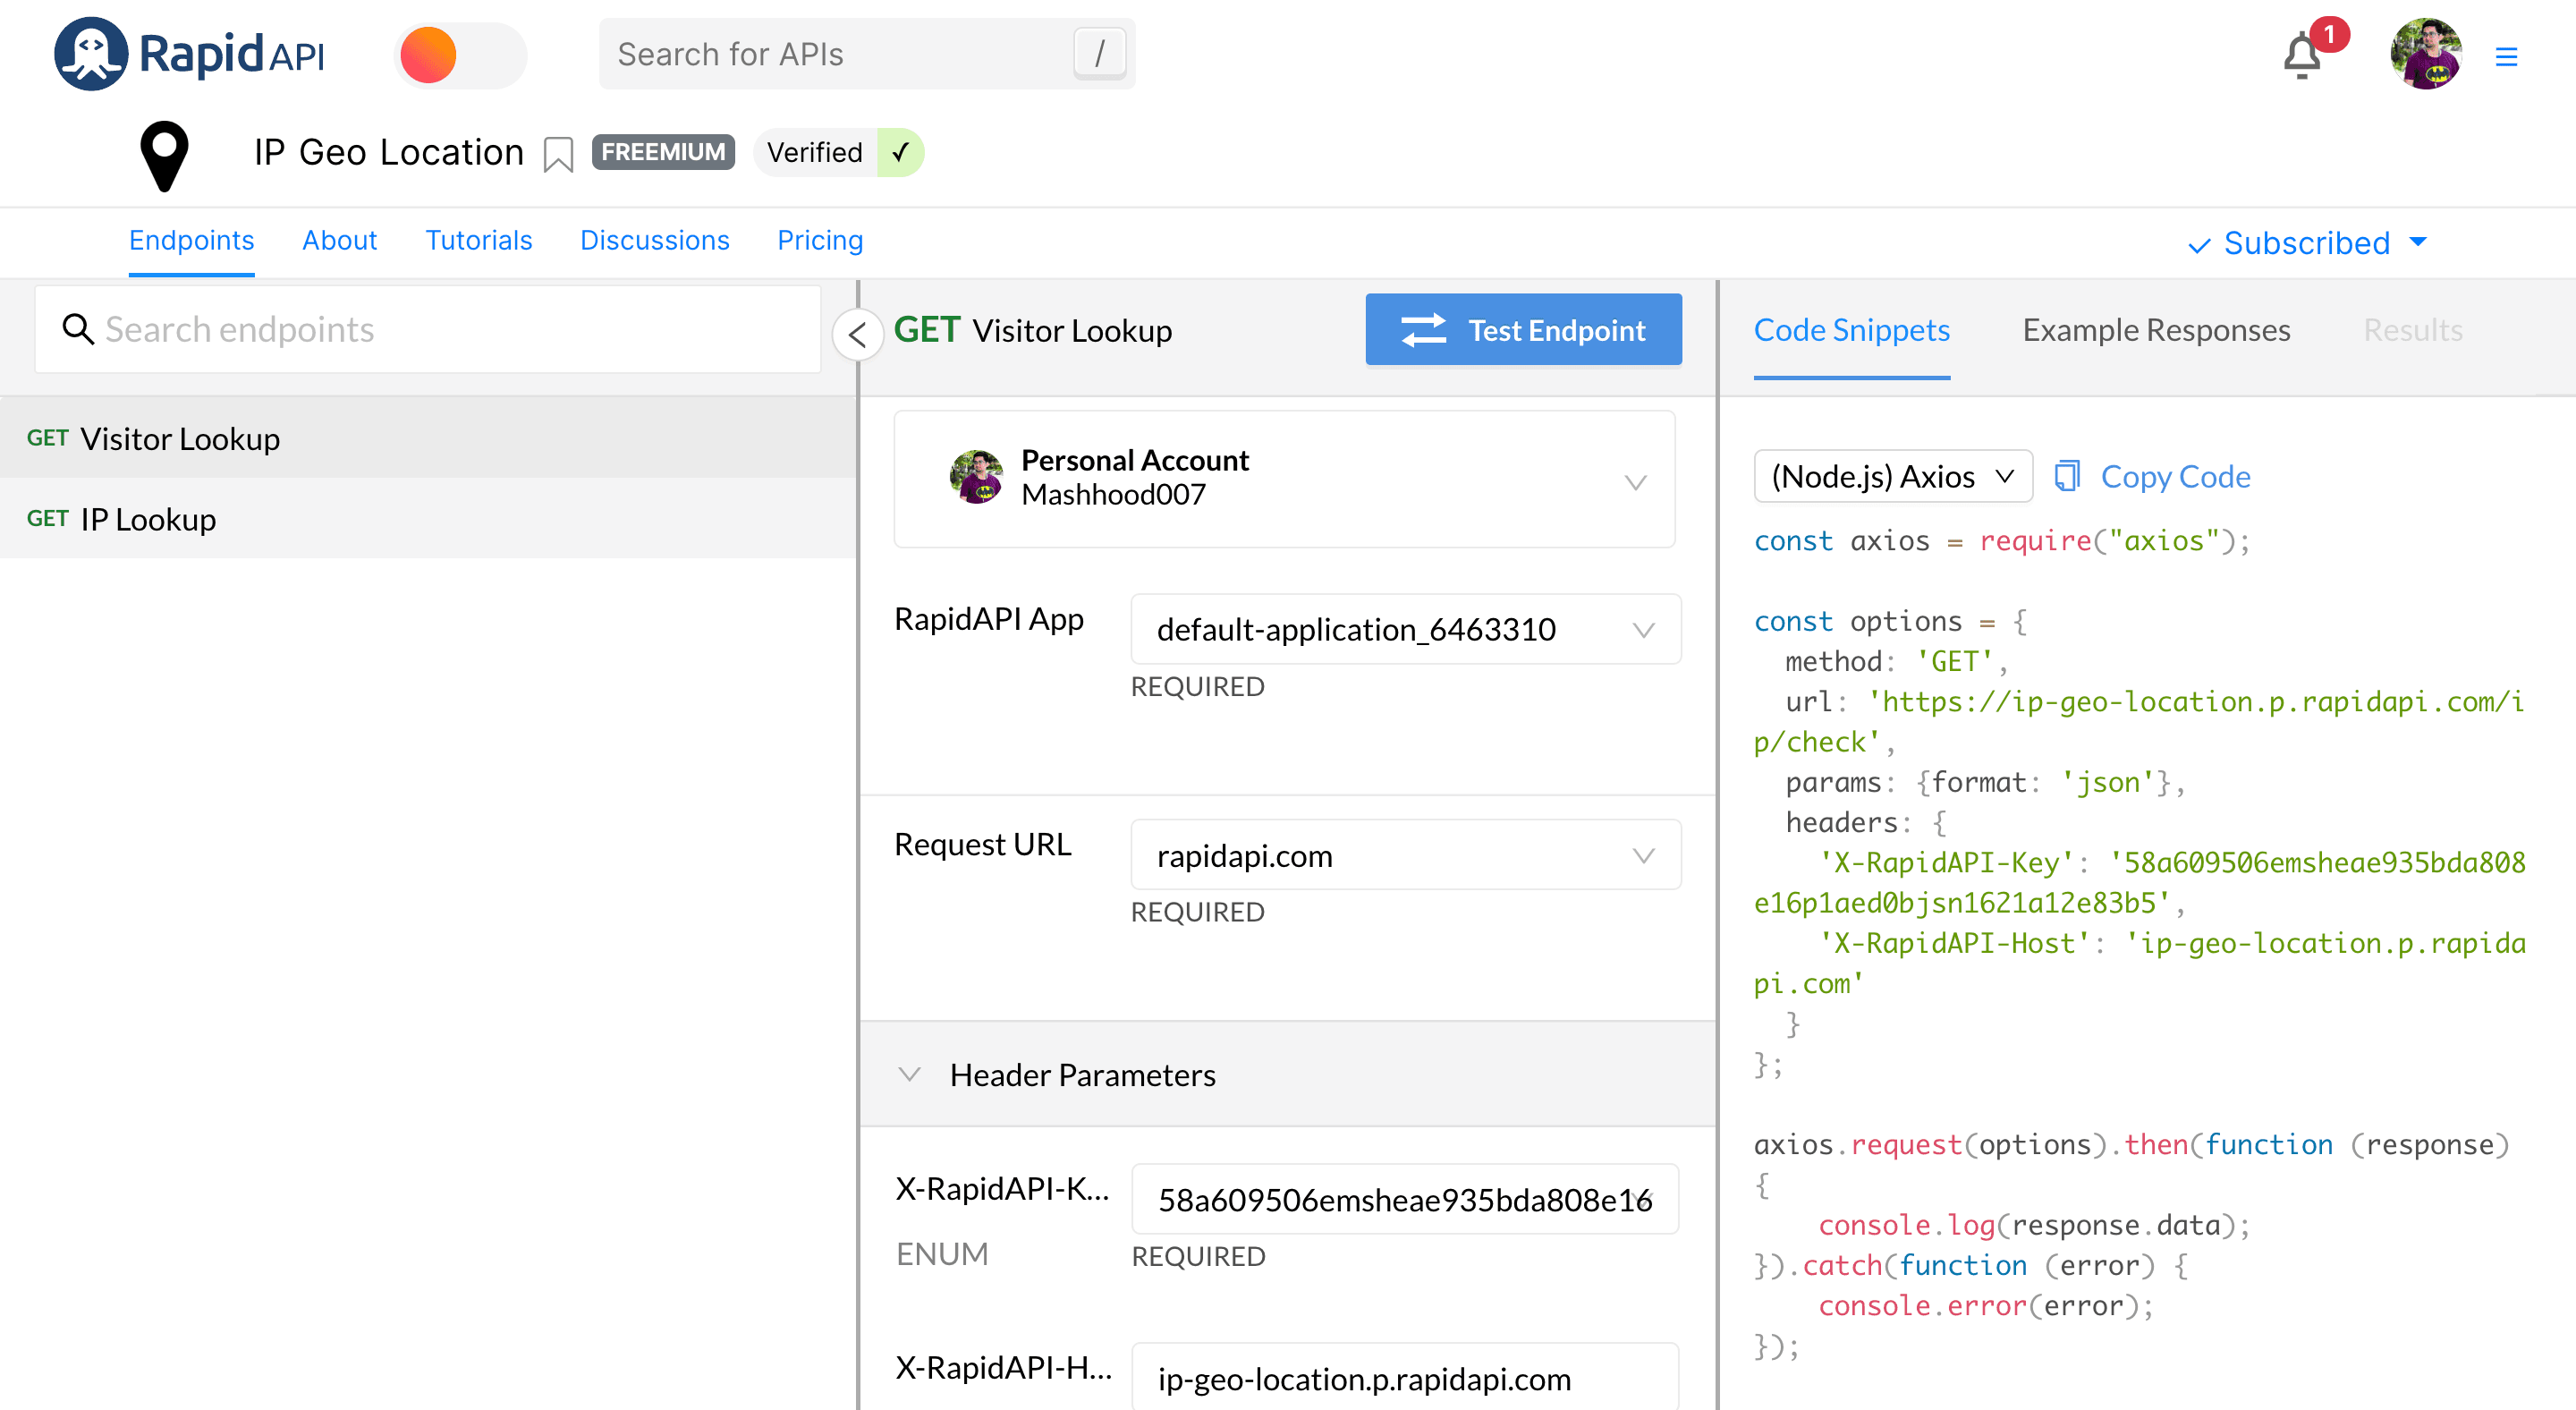The width and height of the screenshot is (2576, 1410).
Task: Open the user profile avatar
Action: tap(2425, 55)
